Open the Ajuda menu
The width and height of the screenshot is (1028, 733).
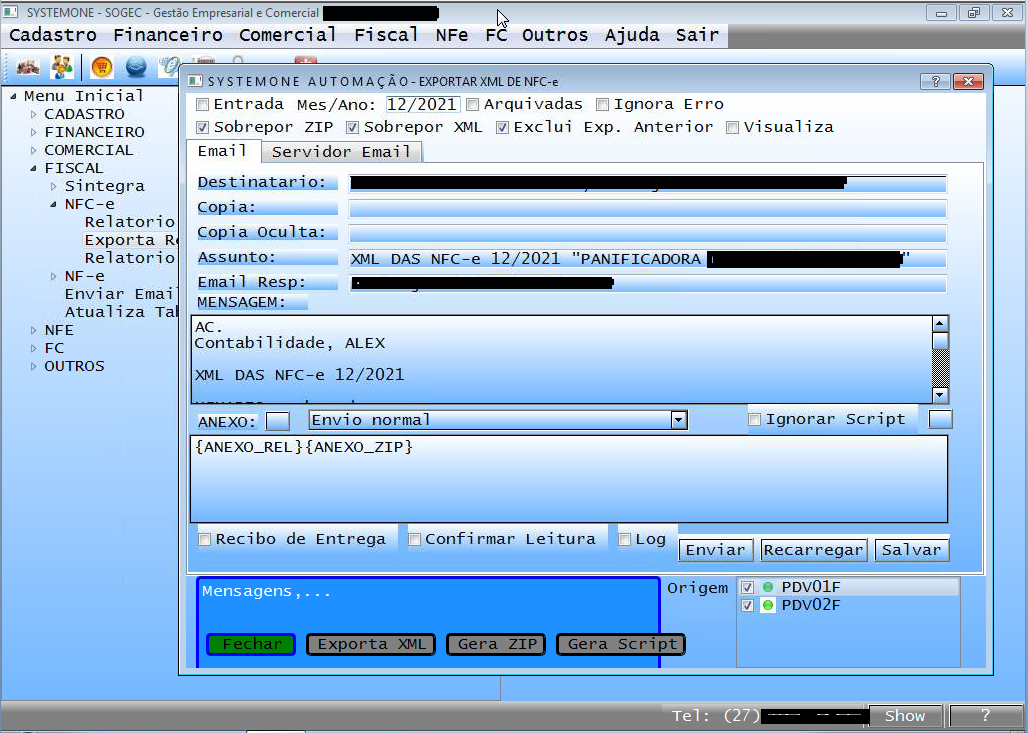click(x=632, y=35)
